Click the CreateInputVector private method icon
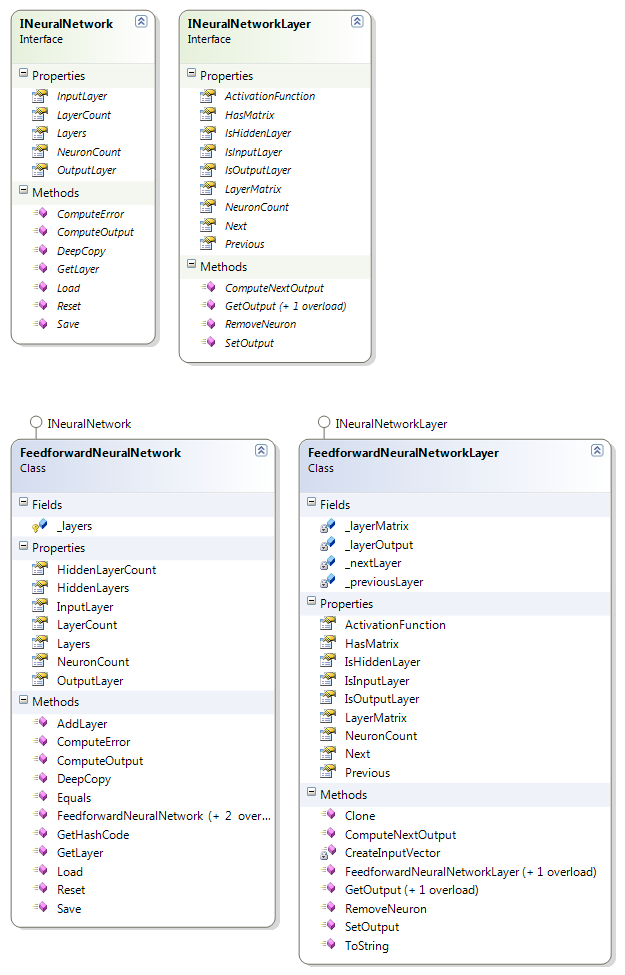The image size is (625, 975). [328, 853]
